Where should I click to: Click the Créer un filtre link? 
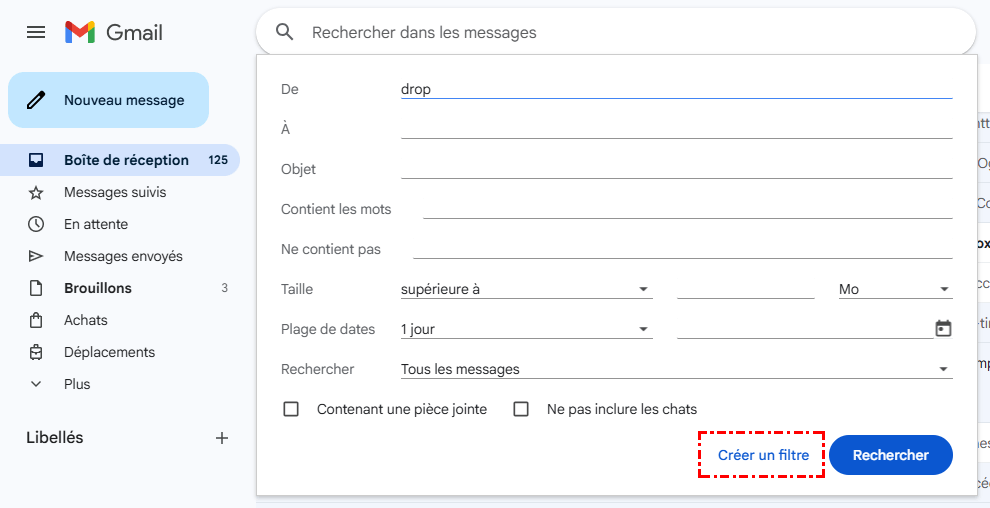click(x=763, y=455)
